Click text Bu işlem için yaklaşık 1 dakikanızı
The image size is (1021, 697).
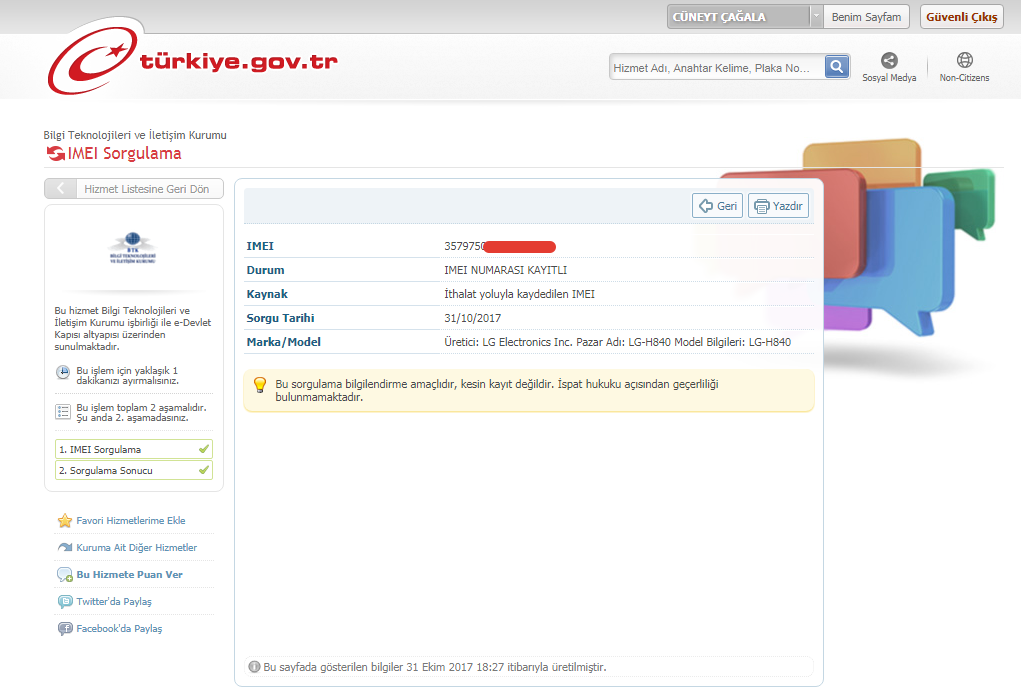tap(128, 375)
